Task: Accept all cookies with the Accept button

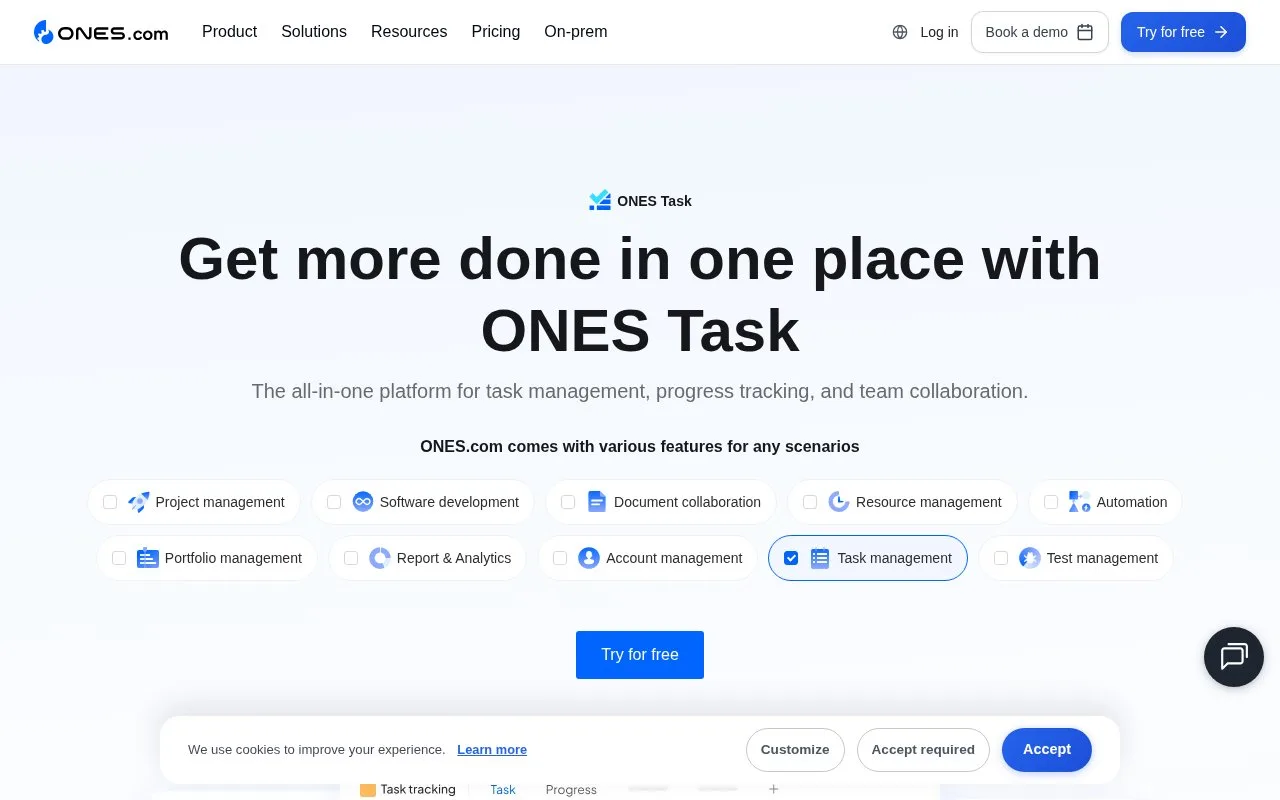Action: [1047, 750]
